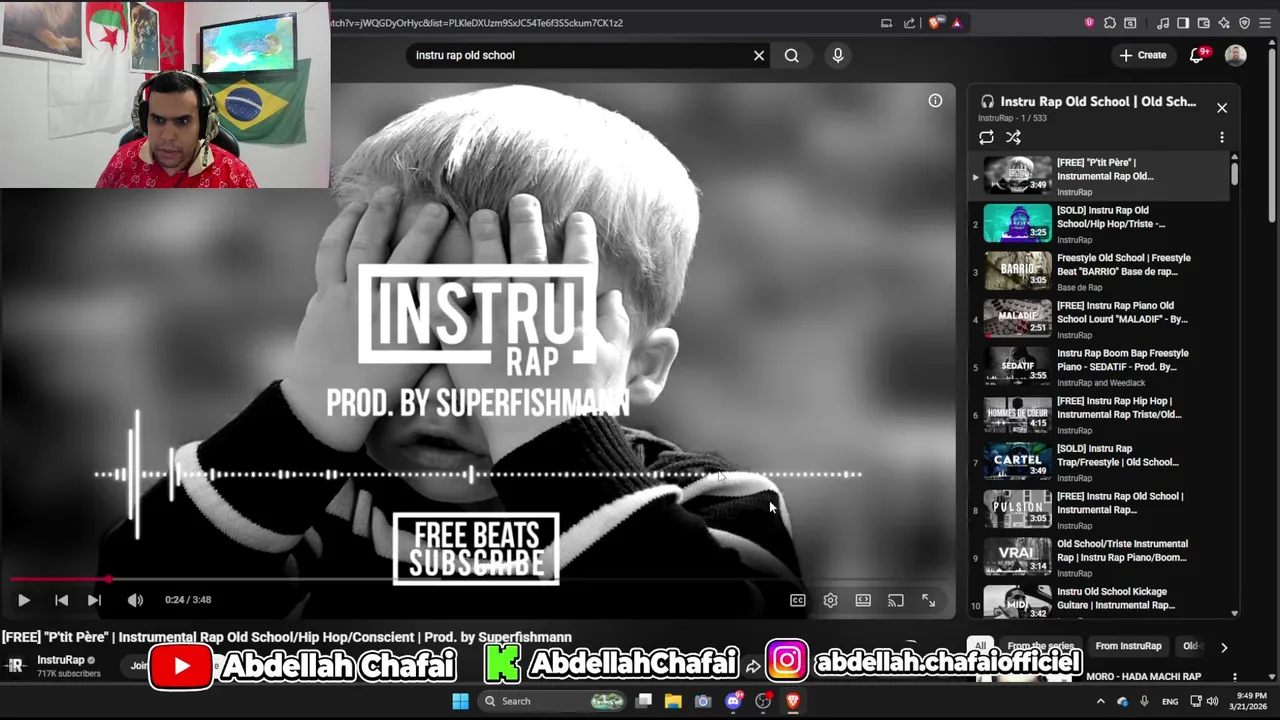Open Windows Start menu
1280x720 pixels.
coord(460,701)
